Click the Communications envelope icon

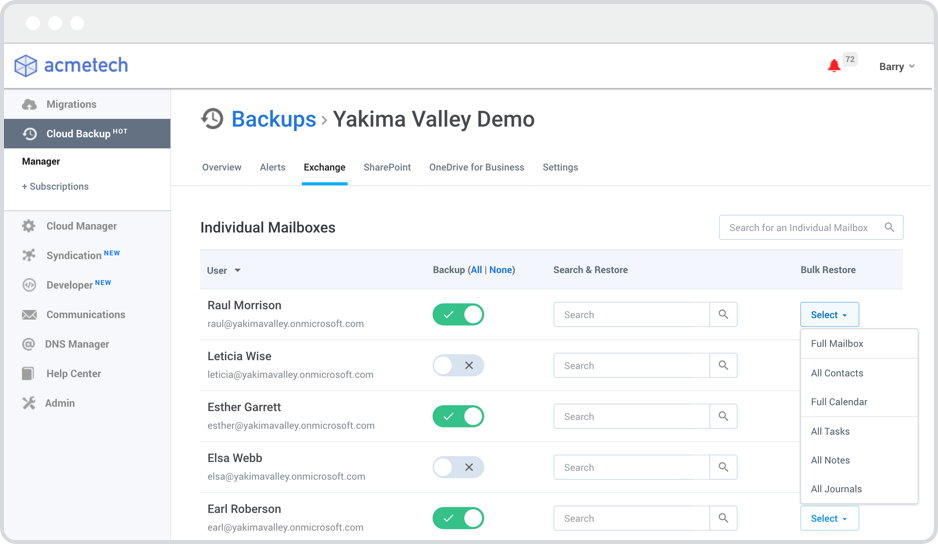(29, 315)
